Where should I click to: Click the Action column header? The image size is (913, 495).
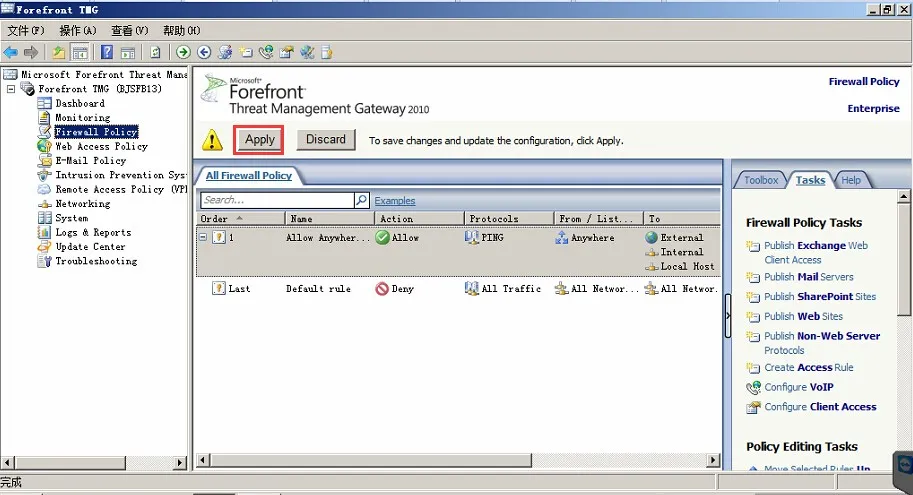[x=419, y=218]
